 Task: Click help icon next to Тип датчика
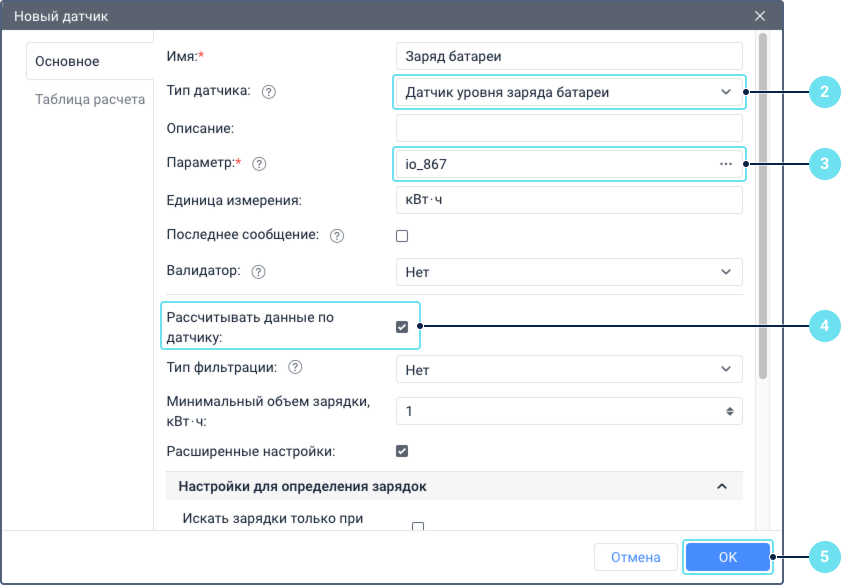pos(268,92)
